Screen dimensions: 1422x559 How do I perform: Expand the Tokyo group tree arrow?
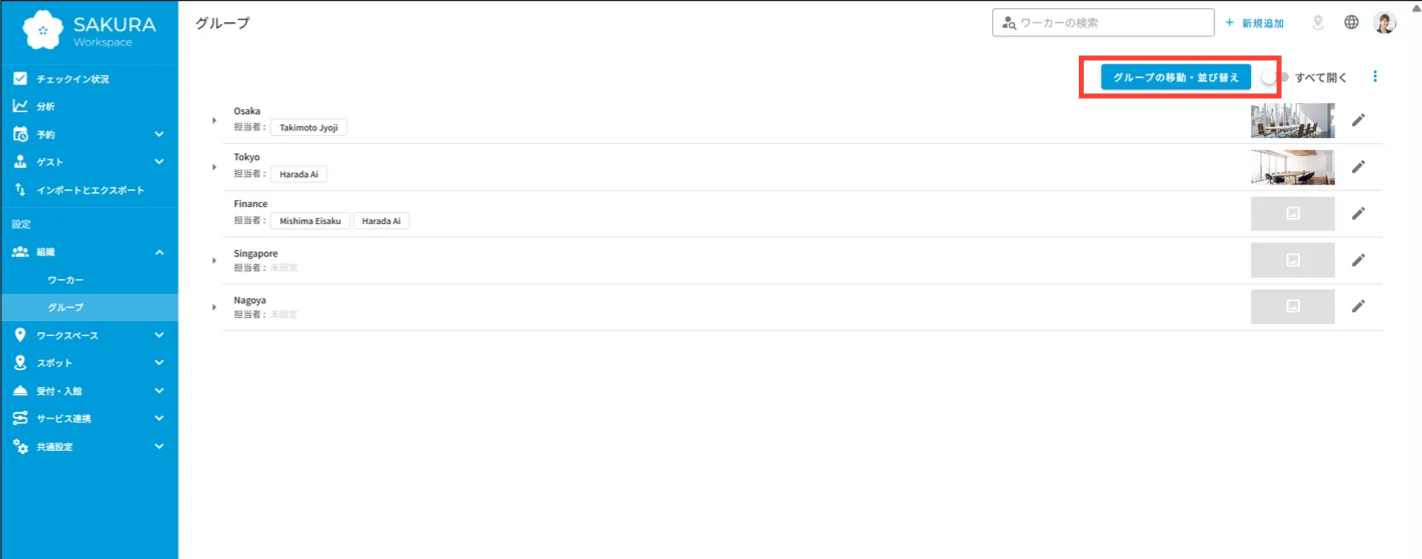(214, 167)
